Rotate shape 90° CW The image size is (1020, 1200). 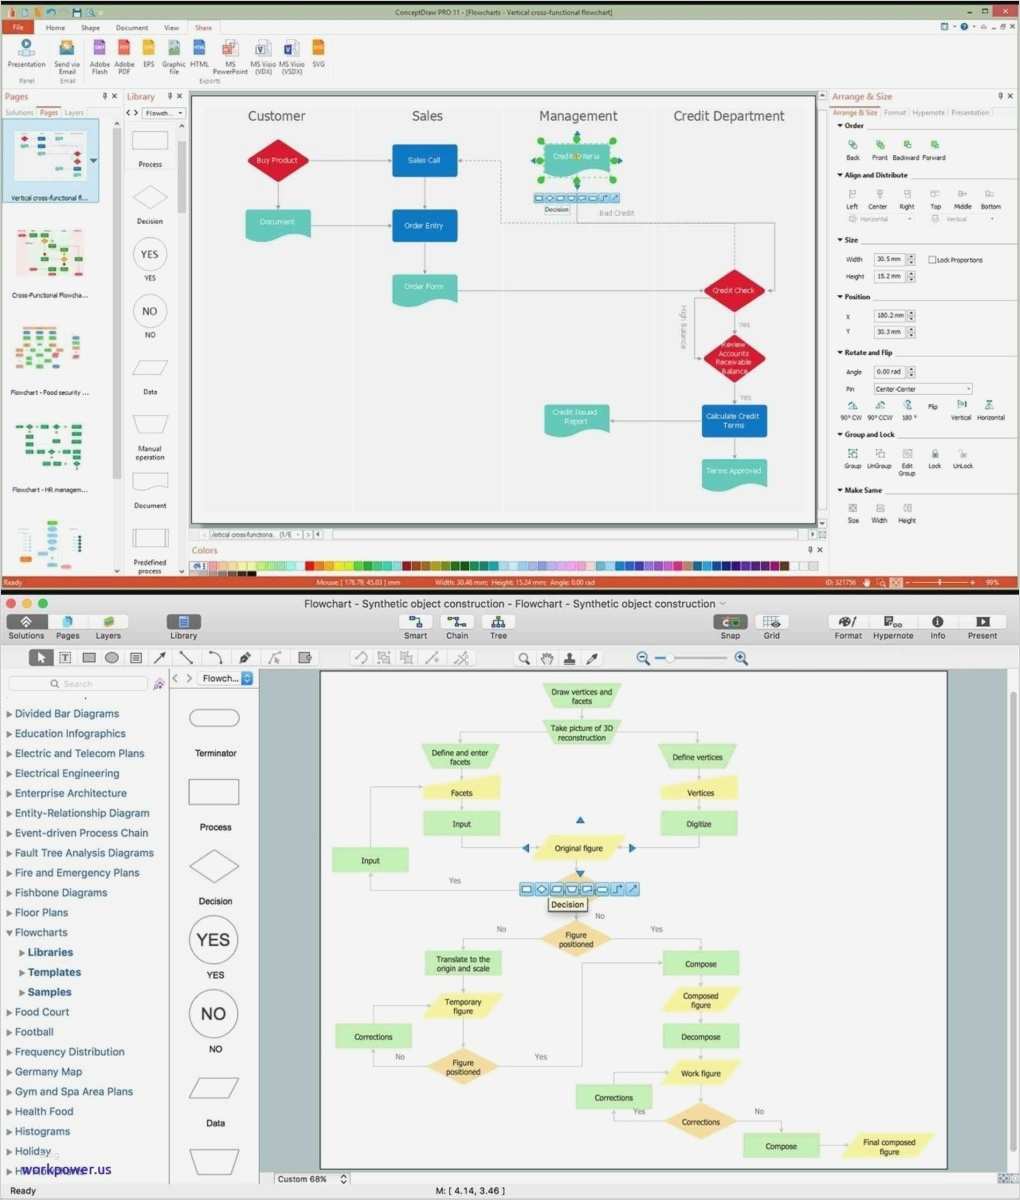(851, 406)
